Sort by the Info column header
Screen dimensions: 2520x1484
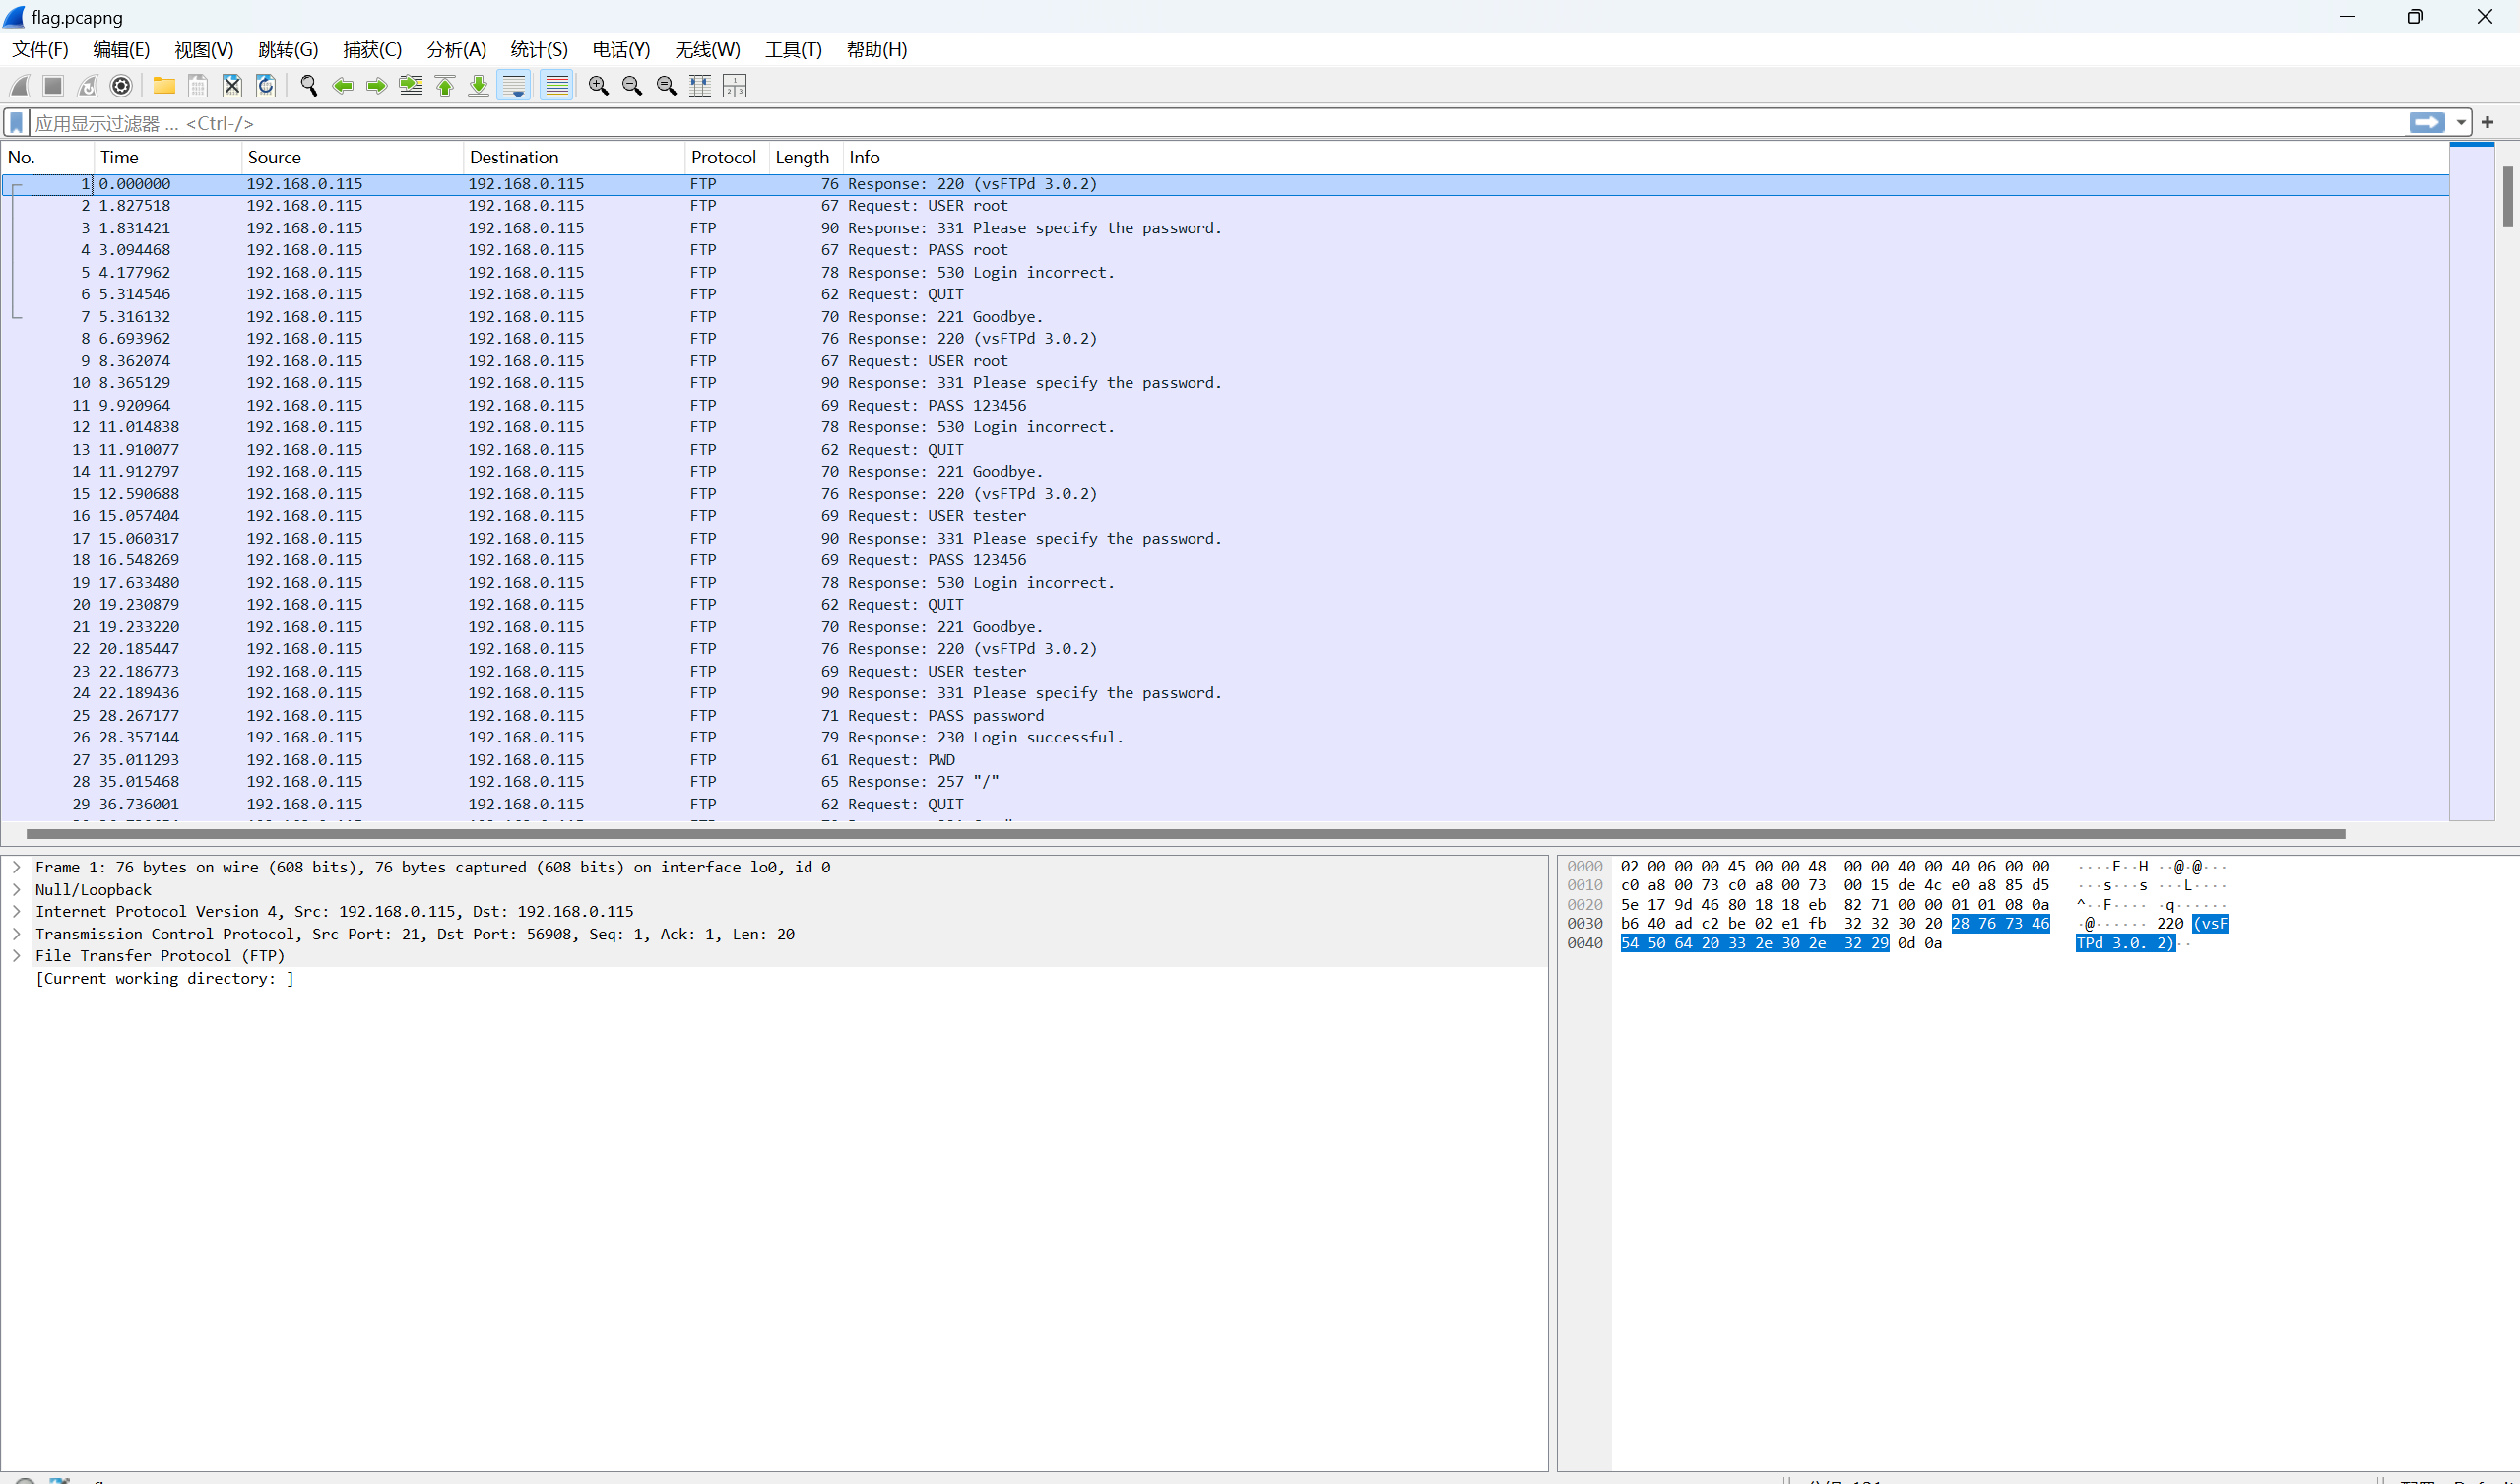(1646, 157)
